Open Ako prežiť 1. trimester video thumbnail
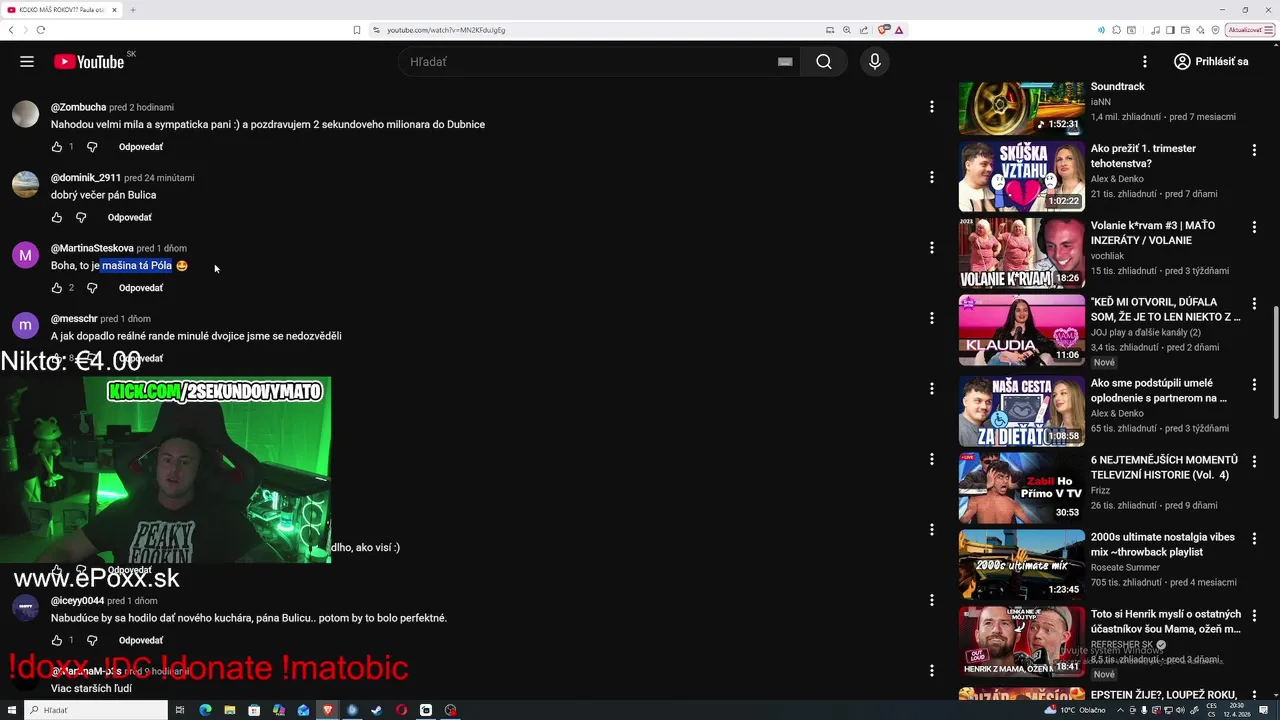 [1021, 176]
